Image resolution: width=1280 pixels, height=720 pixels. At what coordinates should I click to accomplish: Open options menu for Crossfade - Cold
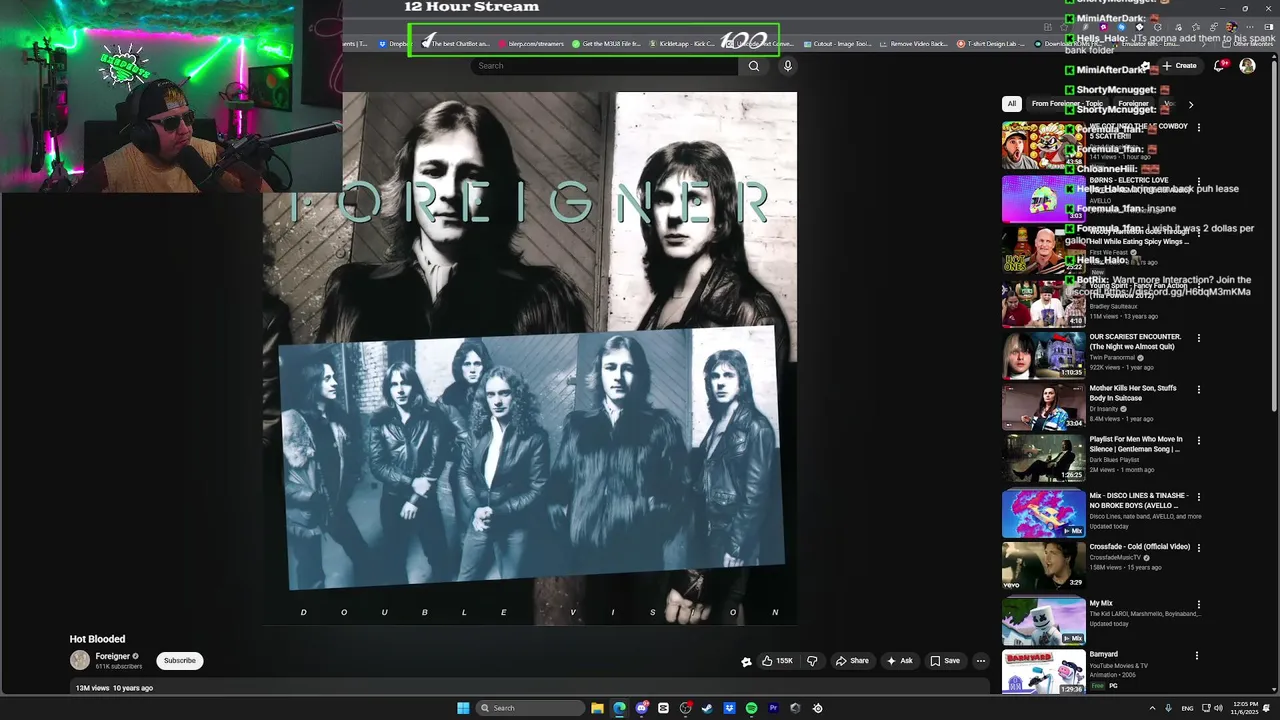(1198, 548)
